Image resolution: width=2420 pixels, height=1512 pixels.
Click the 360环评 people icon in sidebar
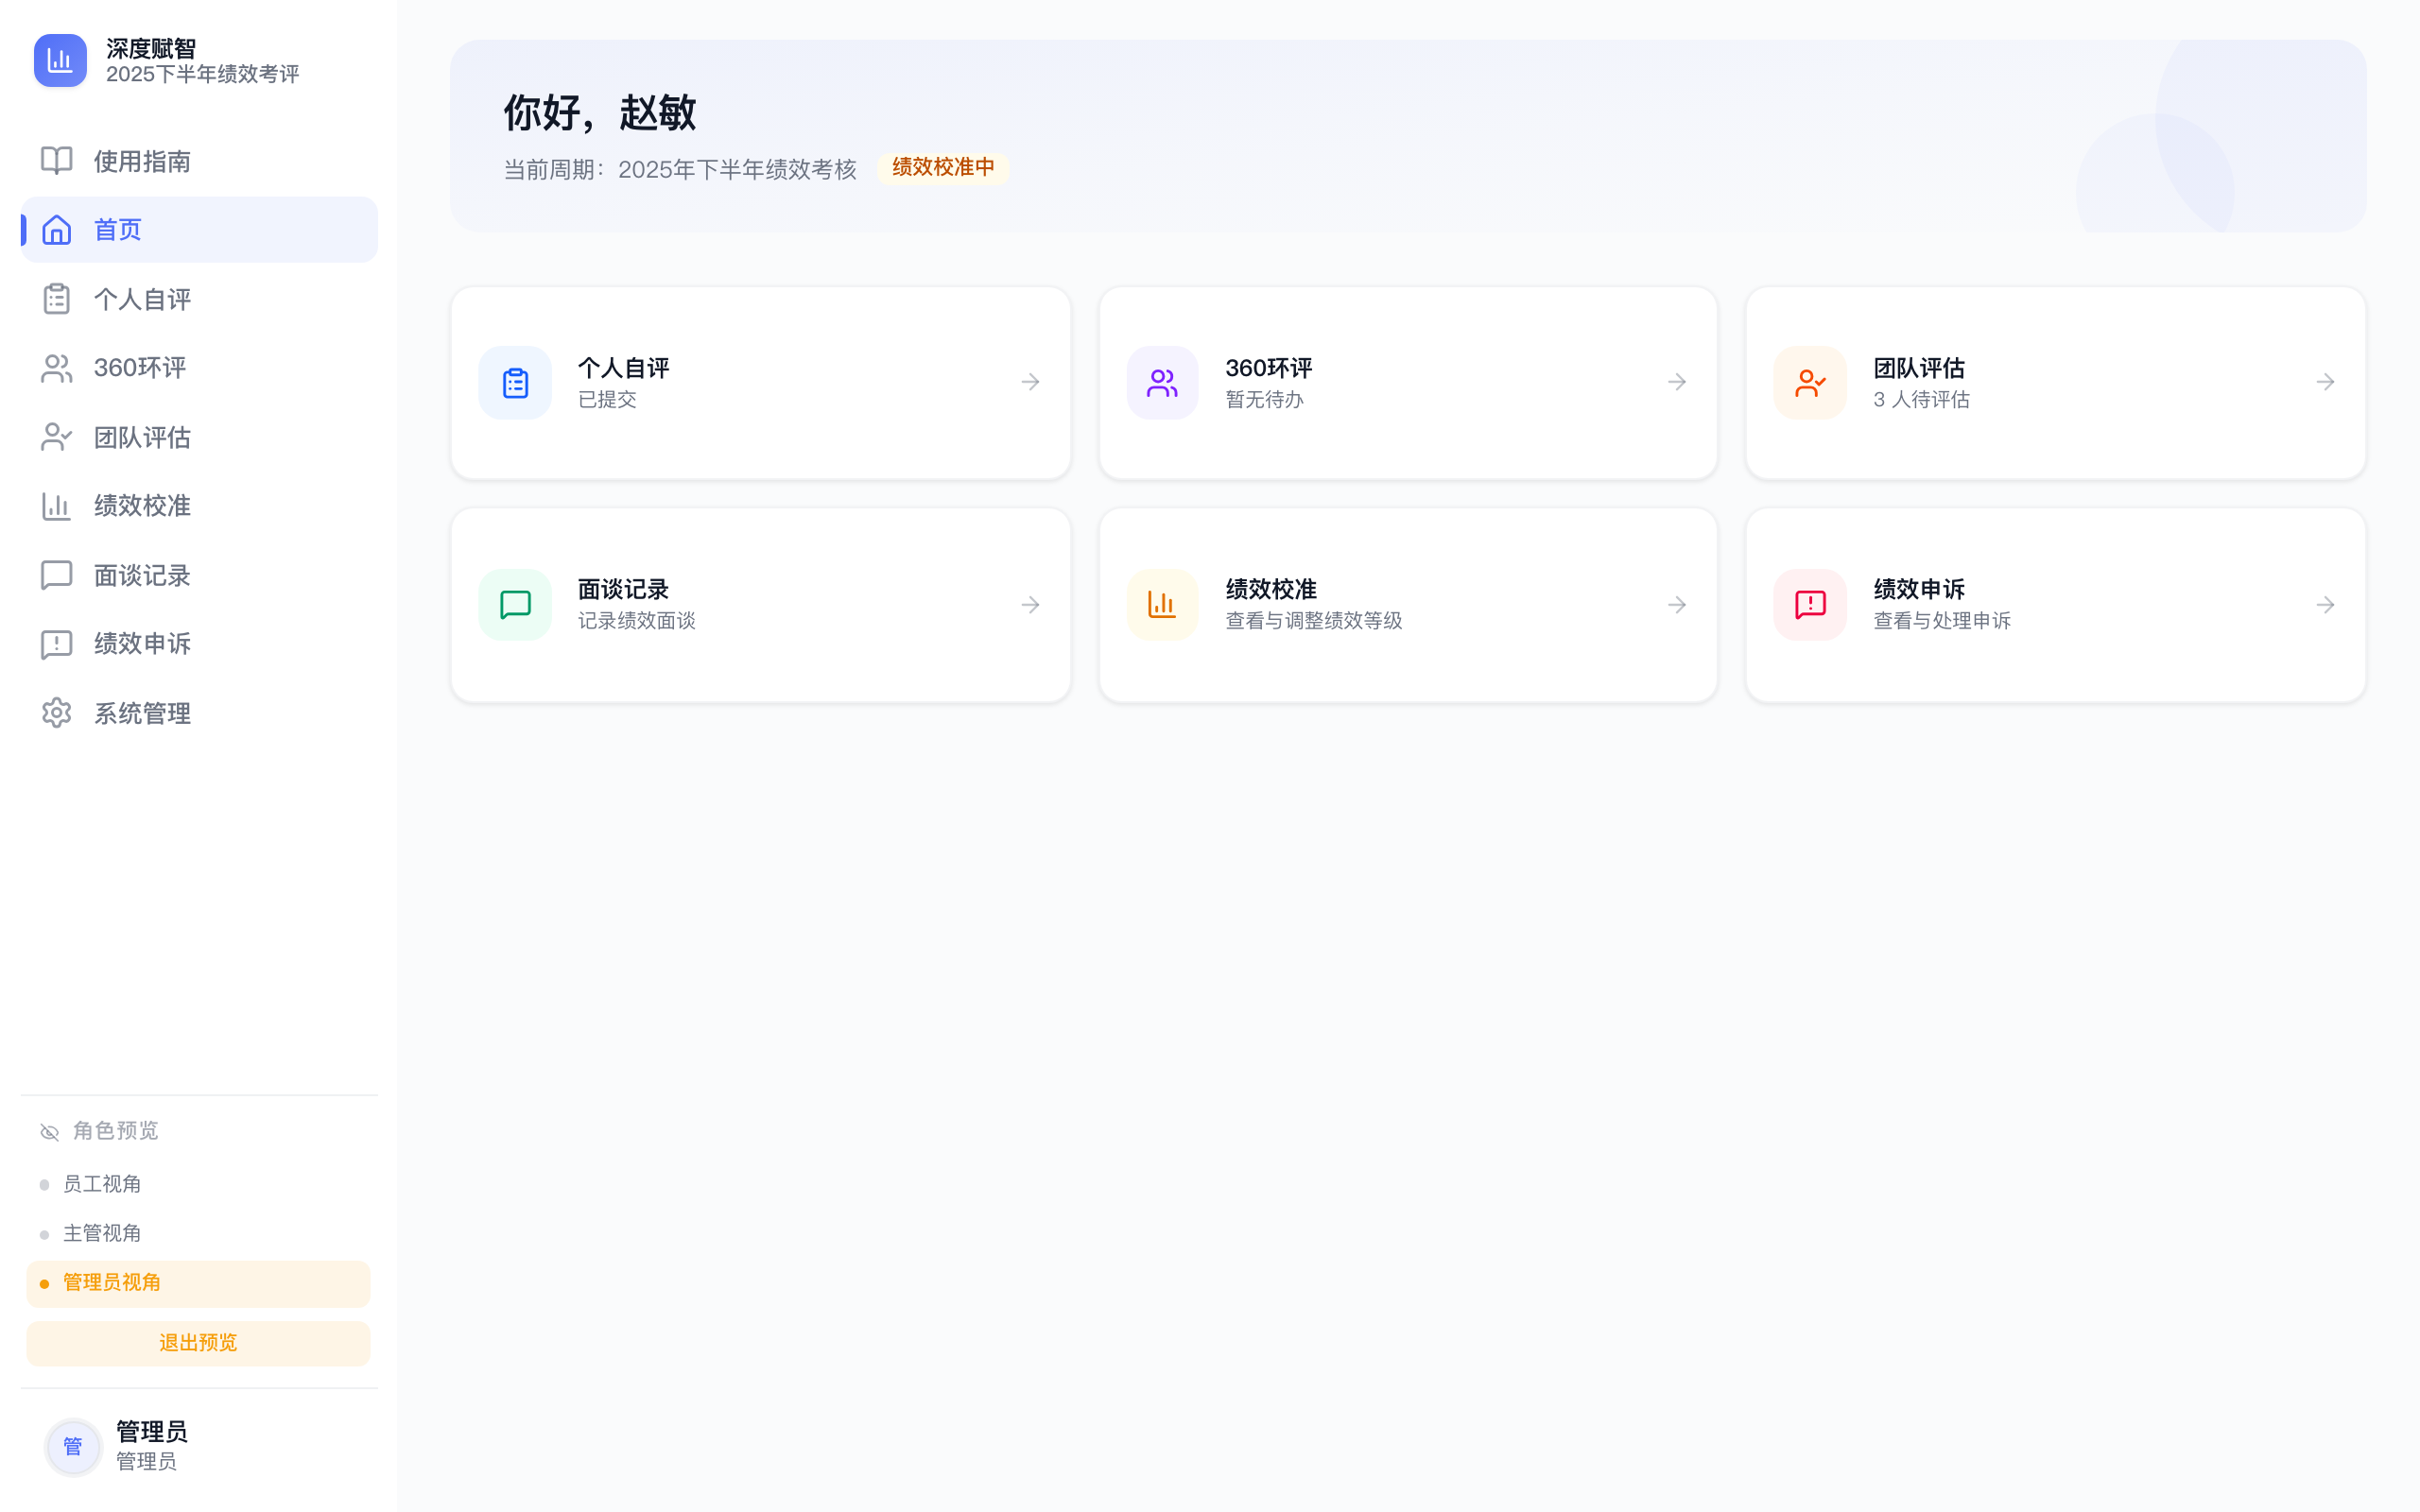55,367
